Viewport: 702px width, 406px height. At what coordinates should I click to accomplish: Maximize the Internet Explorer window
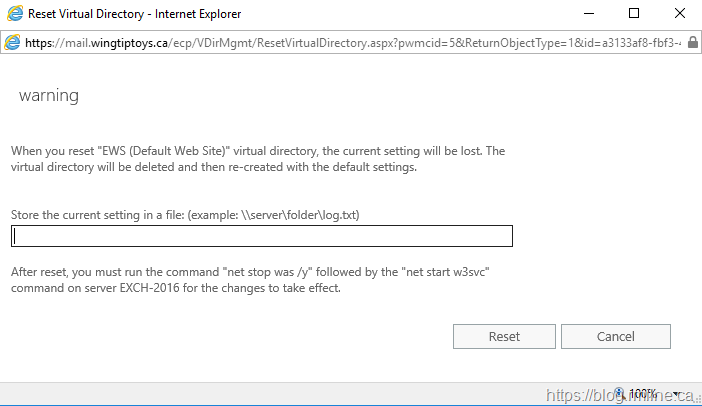(633, 14)
